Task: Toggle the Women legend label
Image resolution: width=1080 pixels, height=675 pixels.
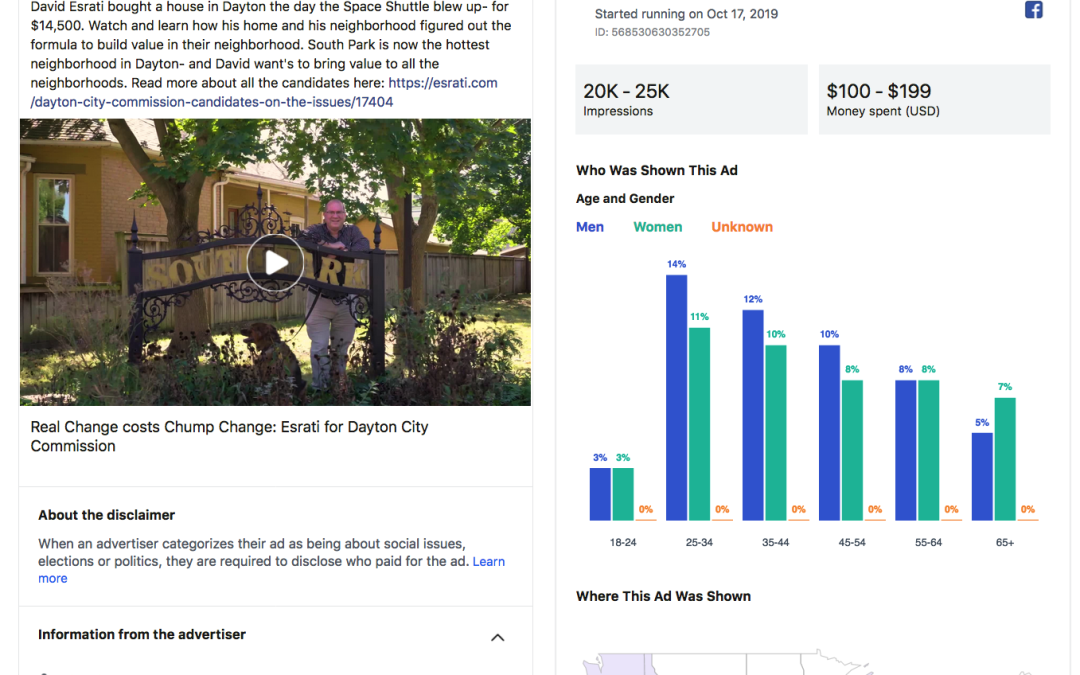Action: pyautogui.click(x=657, y=227)
